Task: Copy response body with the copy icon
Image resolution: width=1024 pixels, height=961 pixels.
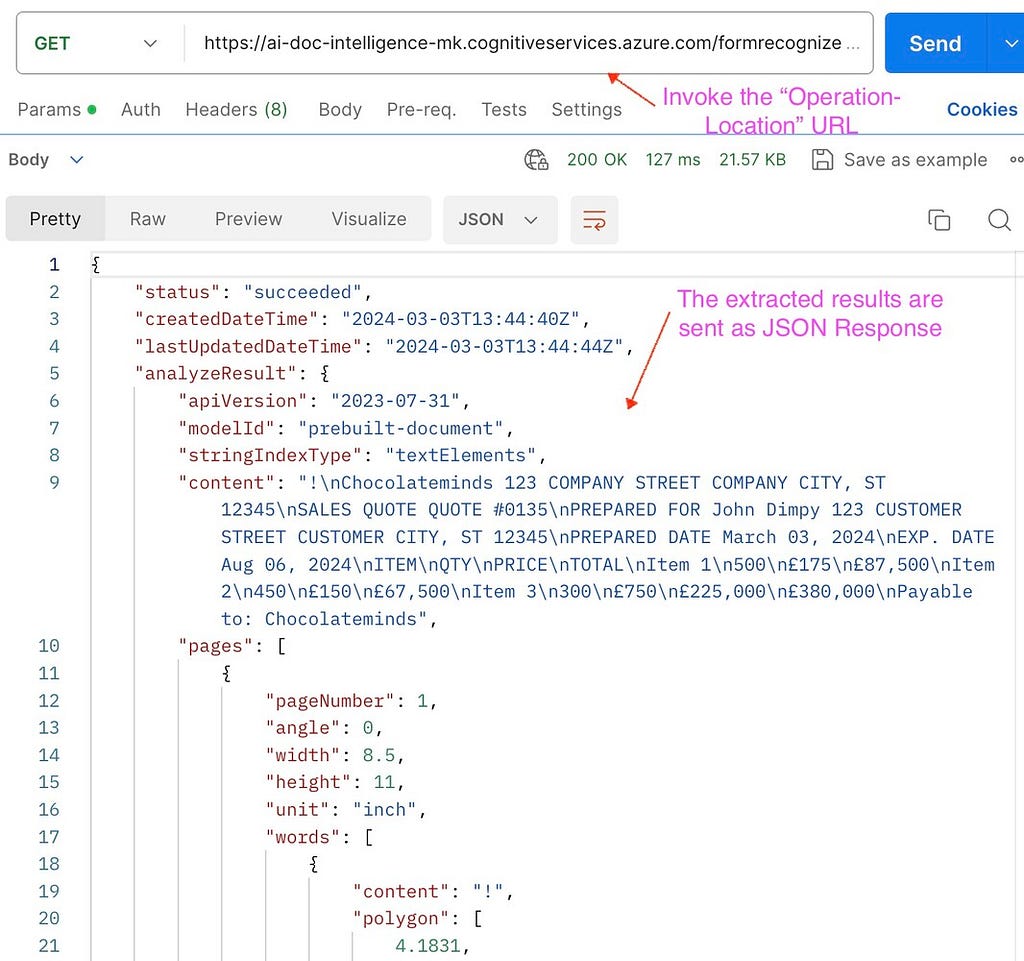Action: point(938,219)
